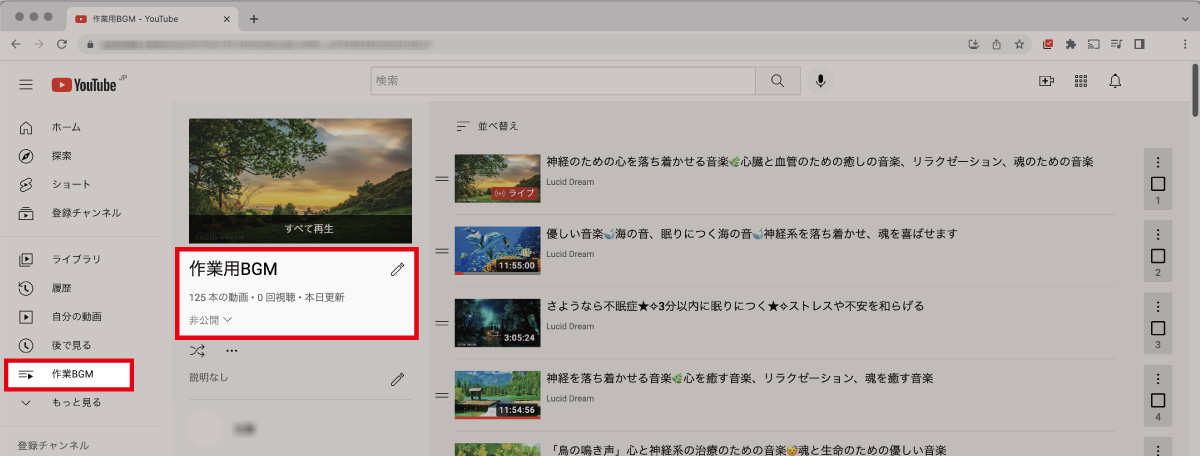Edit the playlist description pencil icon
Image resolution: width=1200 pixels, height=456 pixels.
(397, 379)
